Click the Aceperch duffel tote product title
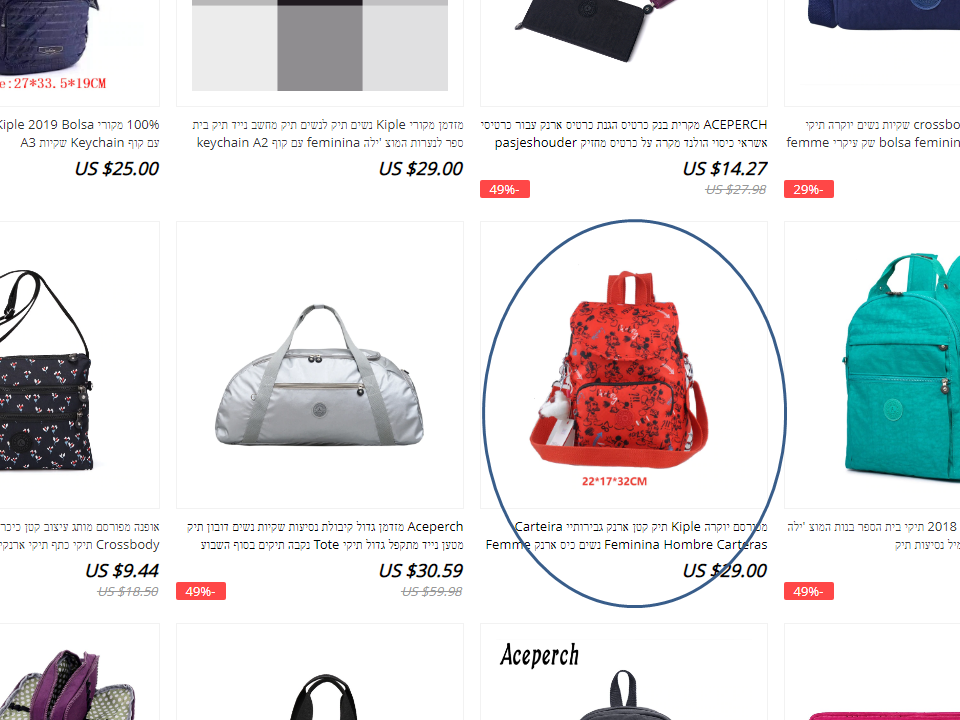This screenshot has height=720, width=960. pos(325,536)
